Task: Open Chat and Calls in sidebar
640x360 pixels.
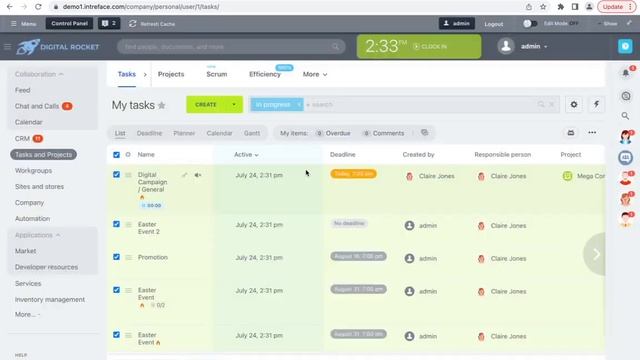Action: (x=37, y=106)
